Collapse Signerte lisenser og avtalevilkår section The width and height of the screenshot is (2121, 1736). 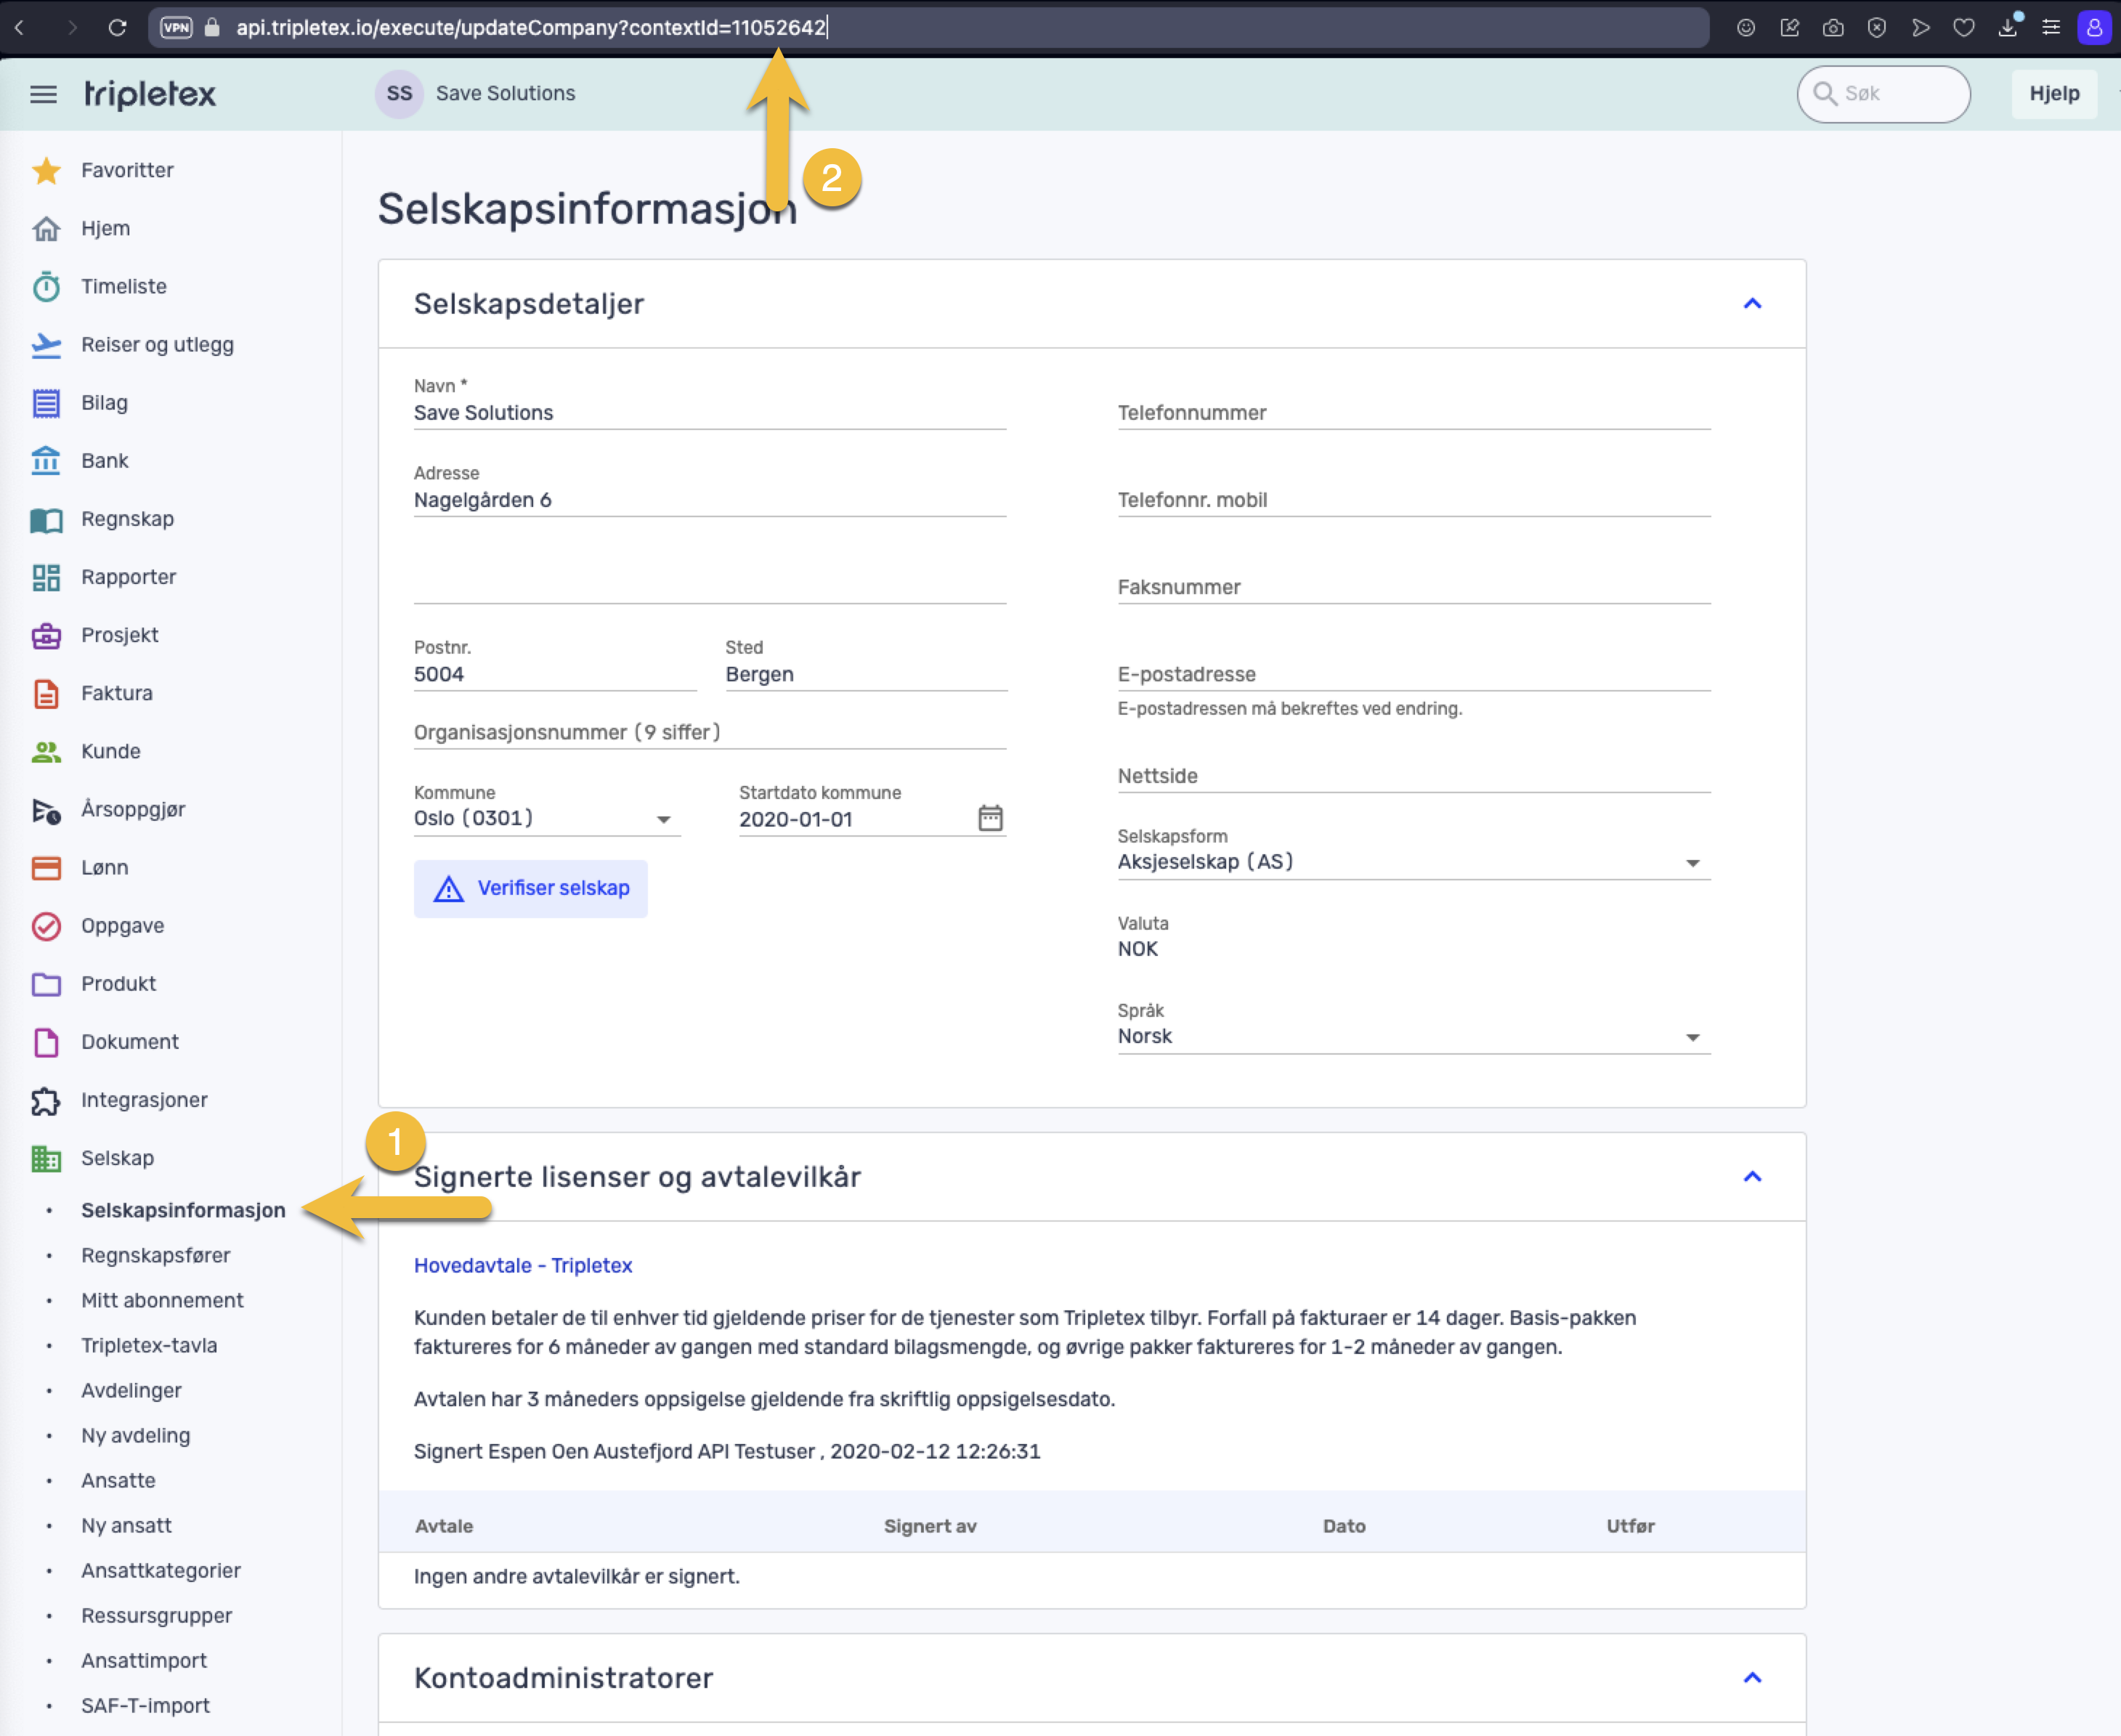[1752, 1177]
